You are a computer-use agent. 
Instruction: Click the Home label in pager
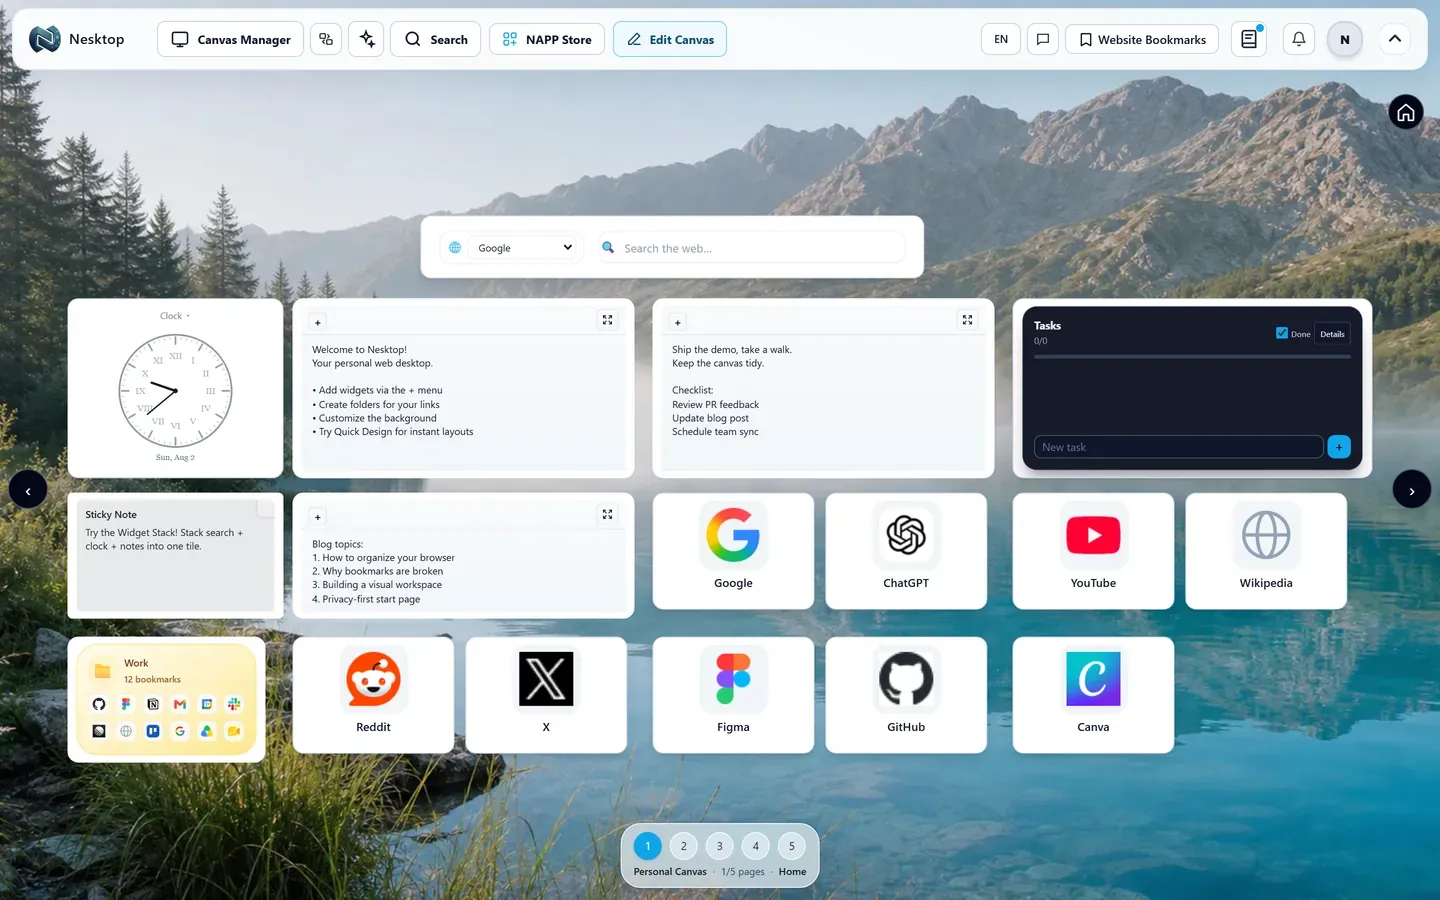coord(792,872)
